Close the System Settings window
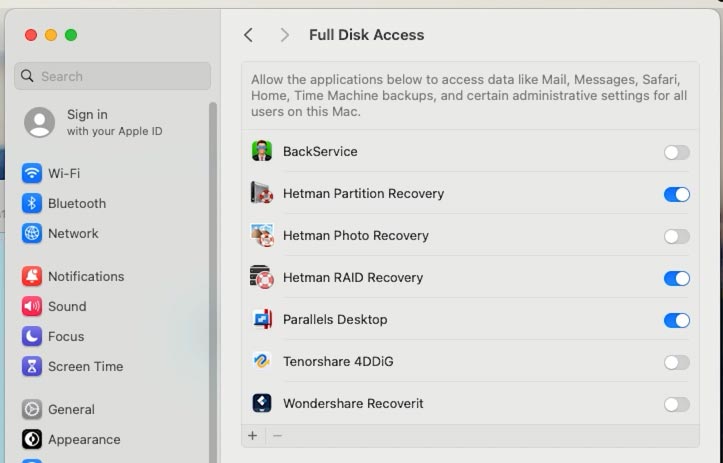 (31, 35)
